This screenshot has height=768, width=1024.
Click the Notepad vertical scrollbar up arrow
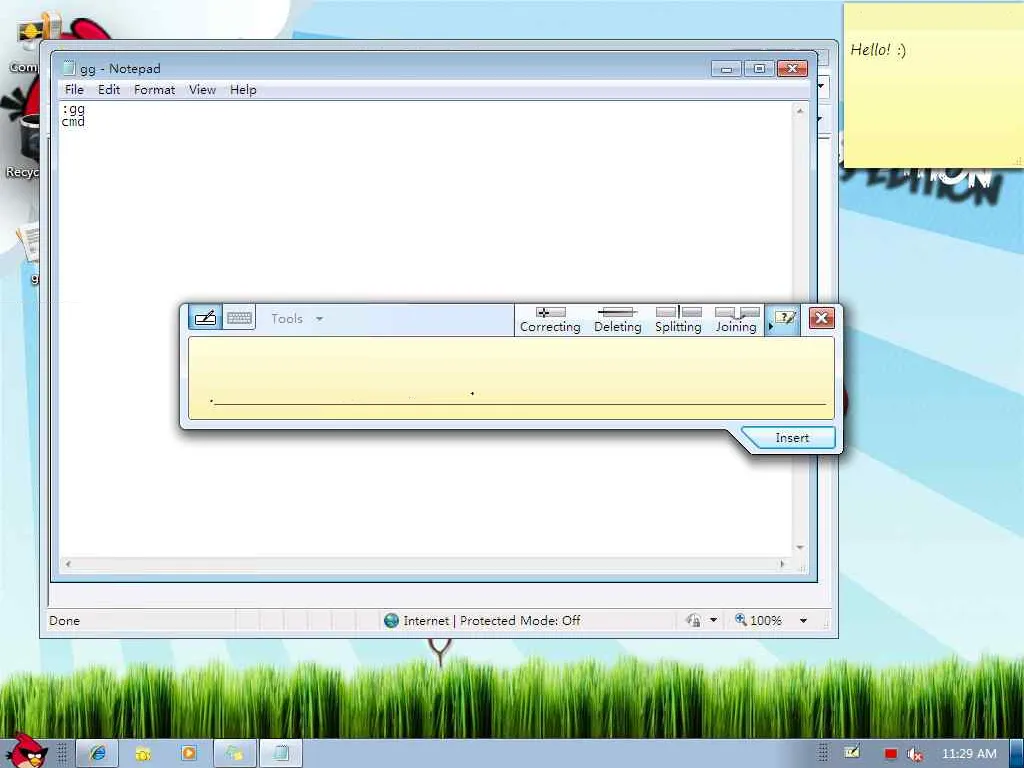(800, 111)
